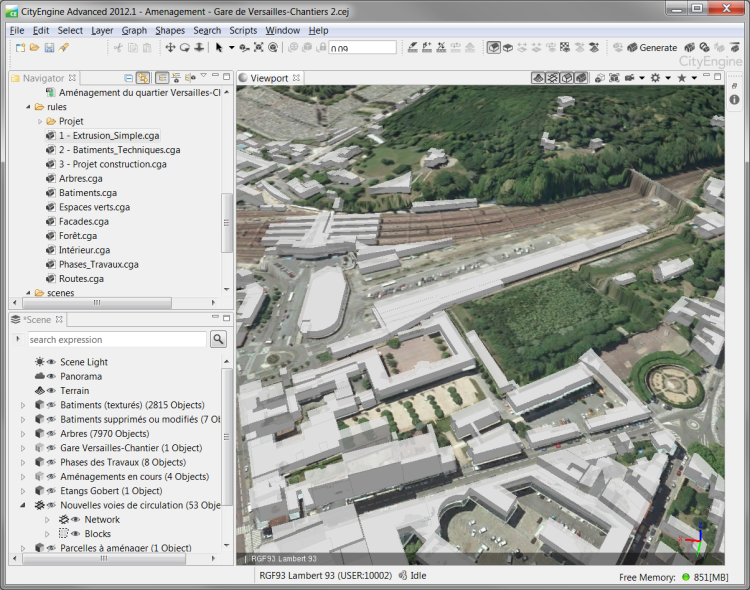Toggle Terrain visibility icon in Viewport toolbar
Viewport: 750px width, 590px height.
[x=538, y=78]
